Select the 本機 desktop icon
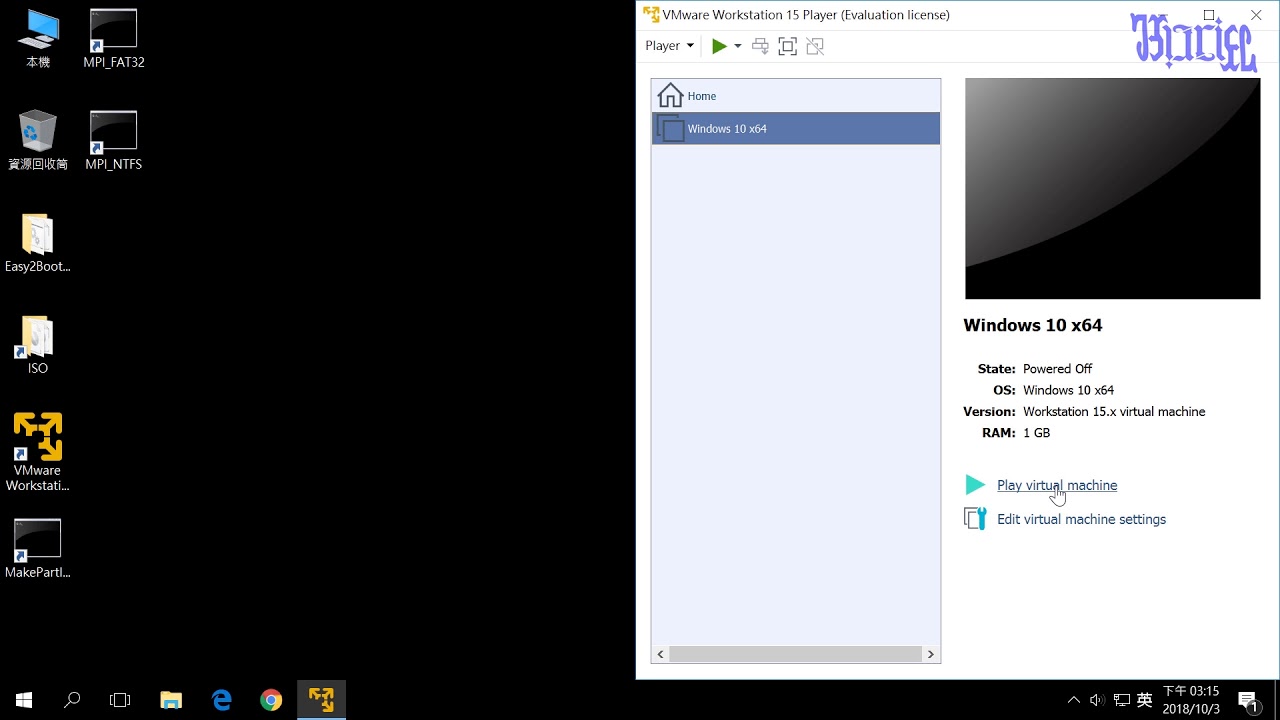The image size is (1280, 720). 38,39
